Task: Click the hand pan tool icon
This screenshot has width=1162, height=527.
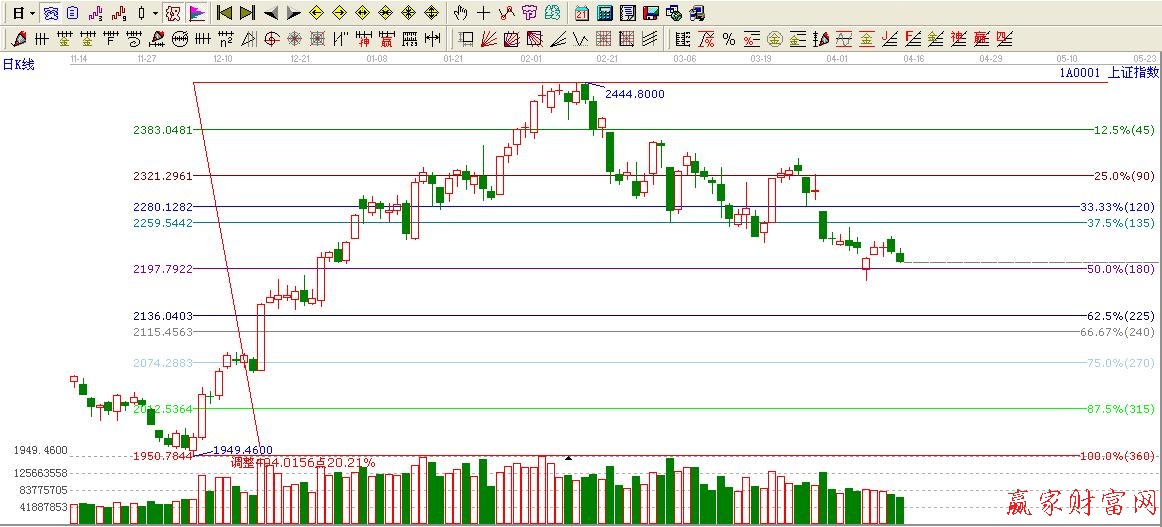Action: click(460, 13)
